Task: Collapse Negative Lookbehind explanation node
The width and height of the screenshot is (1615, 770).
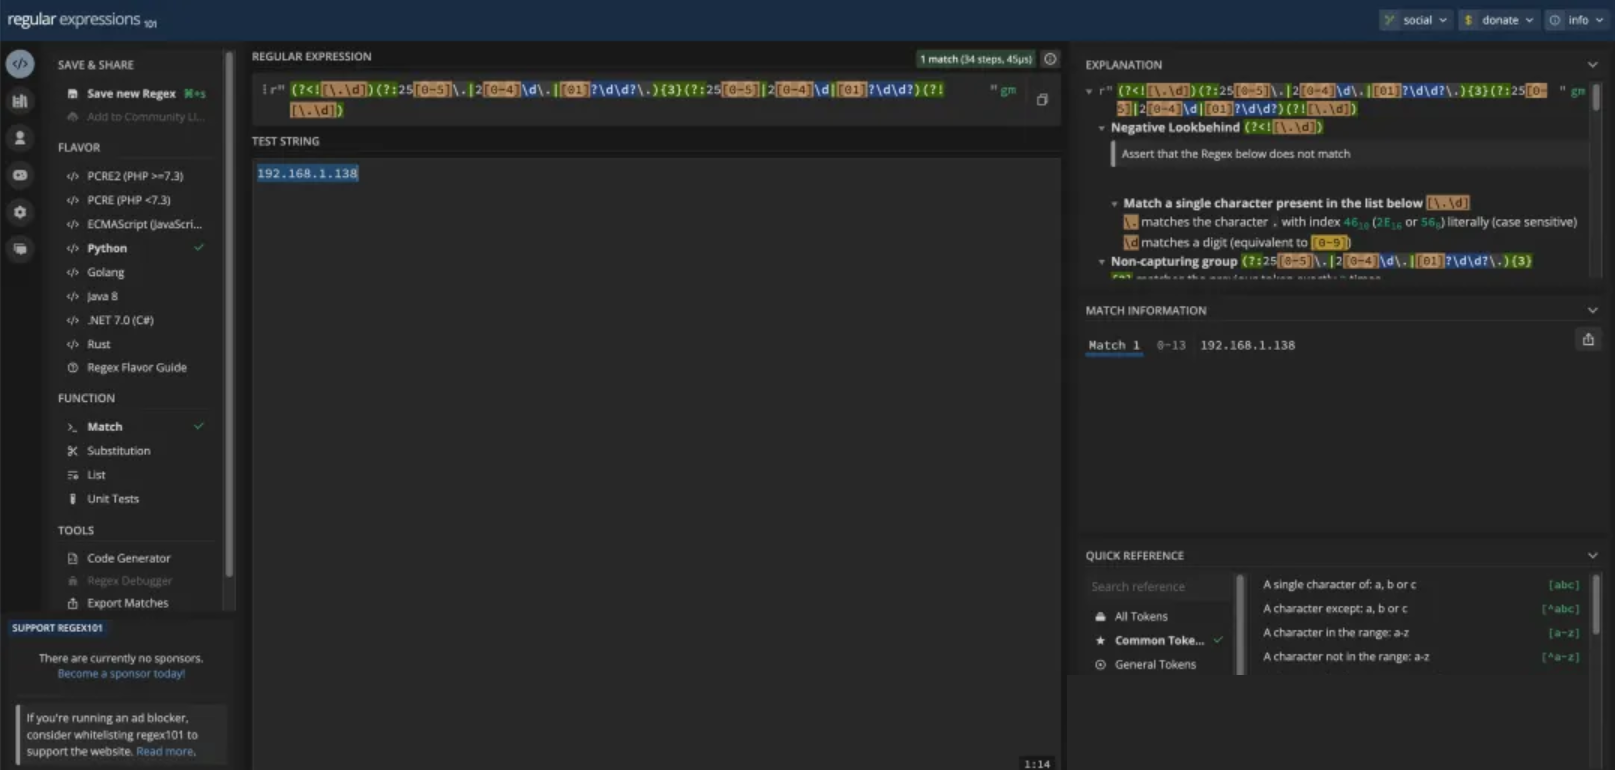Action: (1102, 128)
